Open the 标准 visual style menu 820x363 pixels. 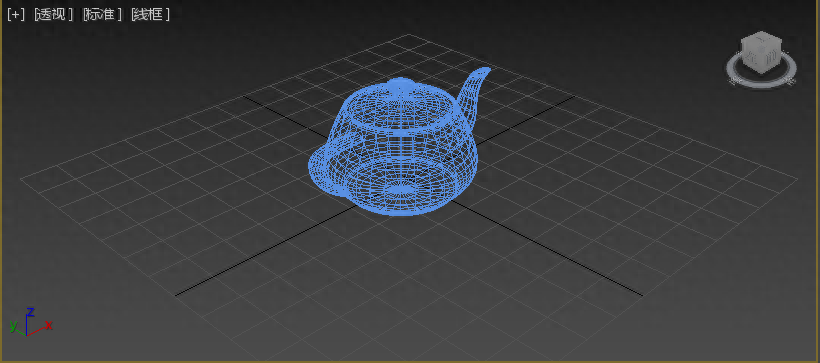pos(102,15)
